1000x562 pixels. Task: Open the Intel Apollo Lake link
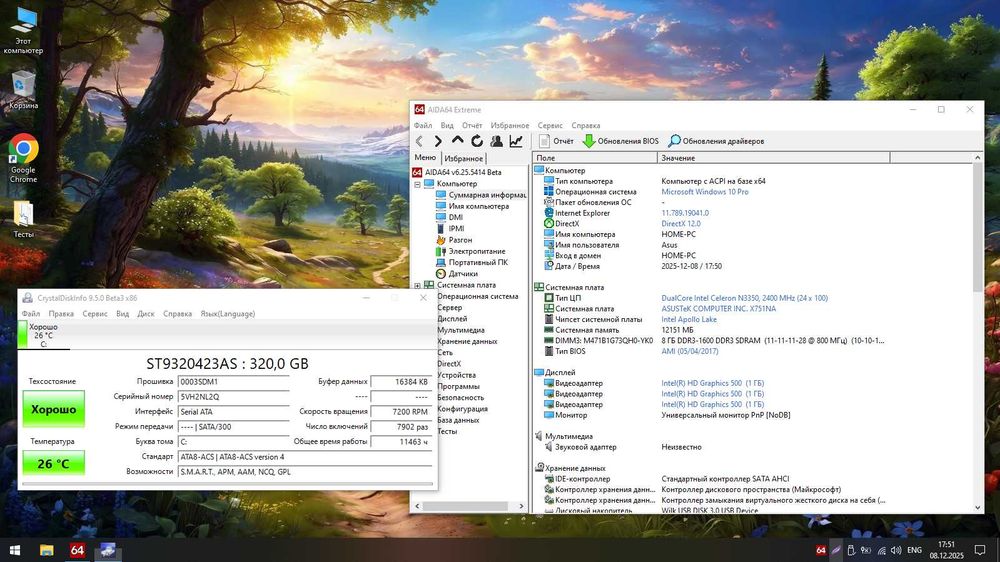tap(689, 320)
